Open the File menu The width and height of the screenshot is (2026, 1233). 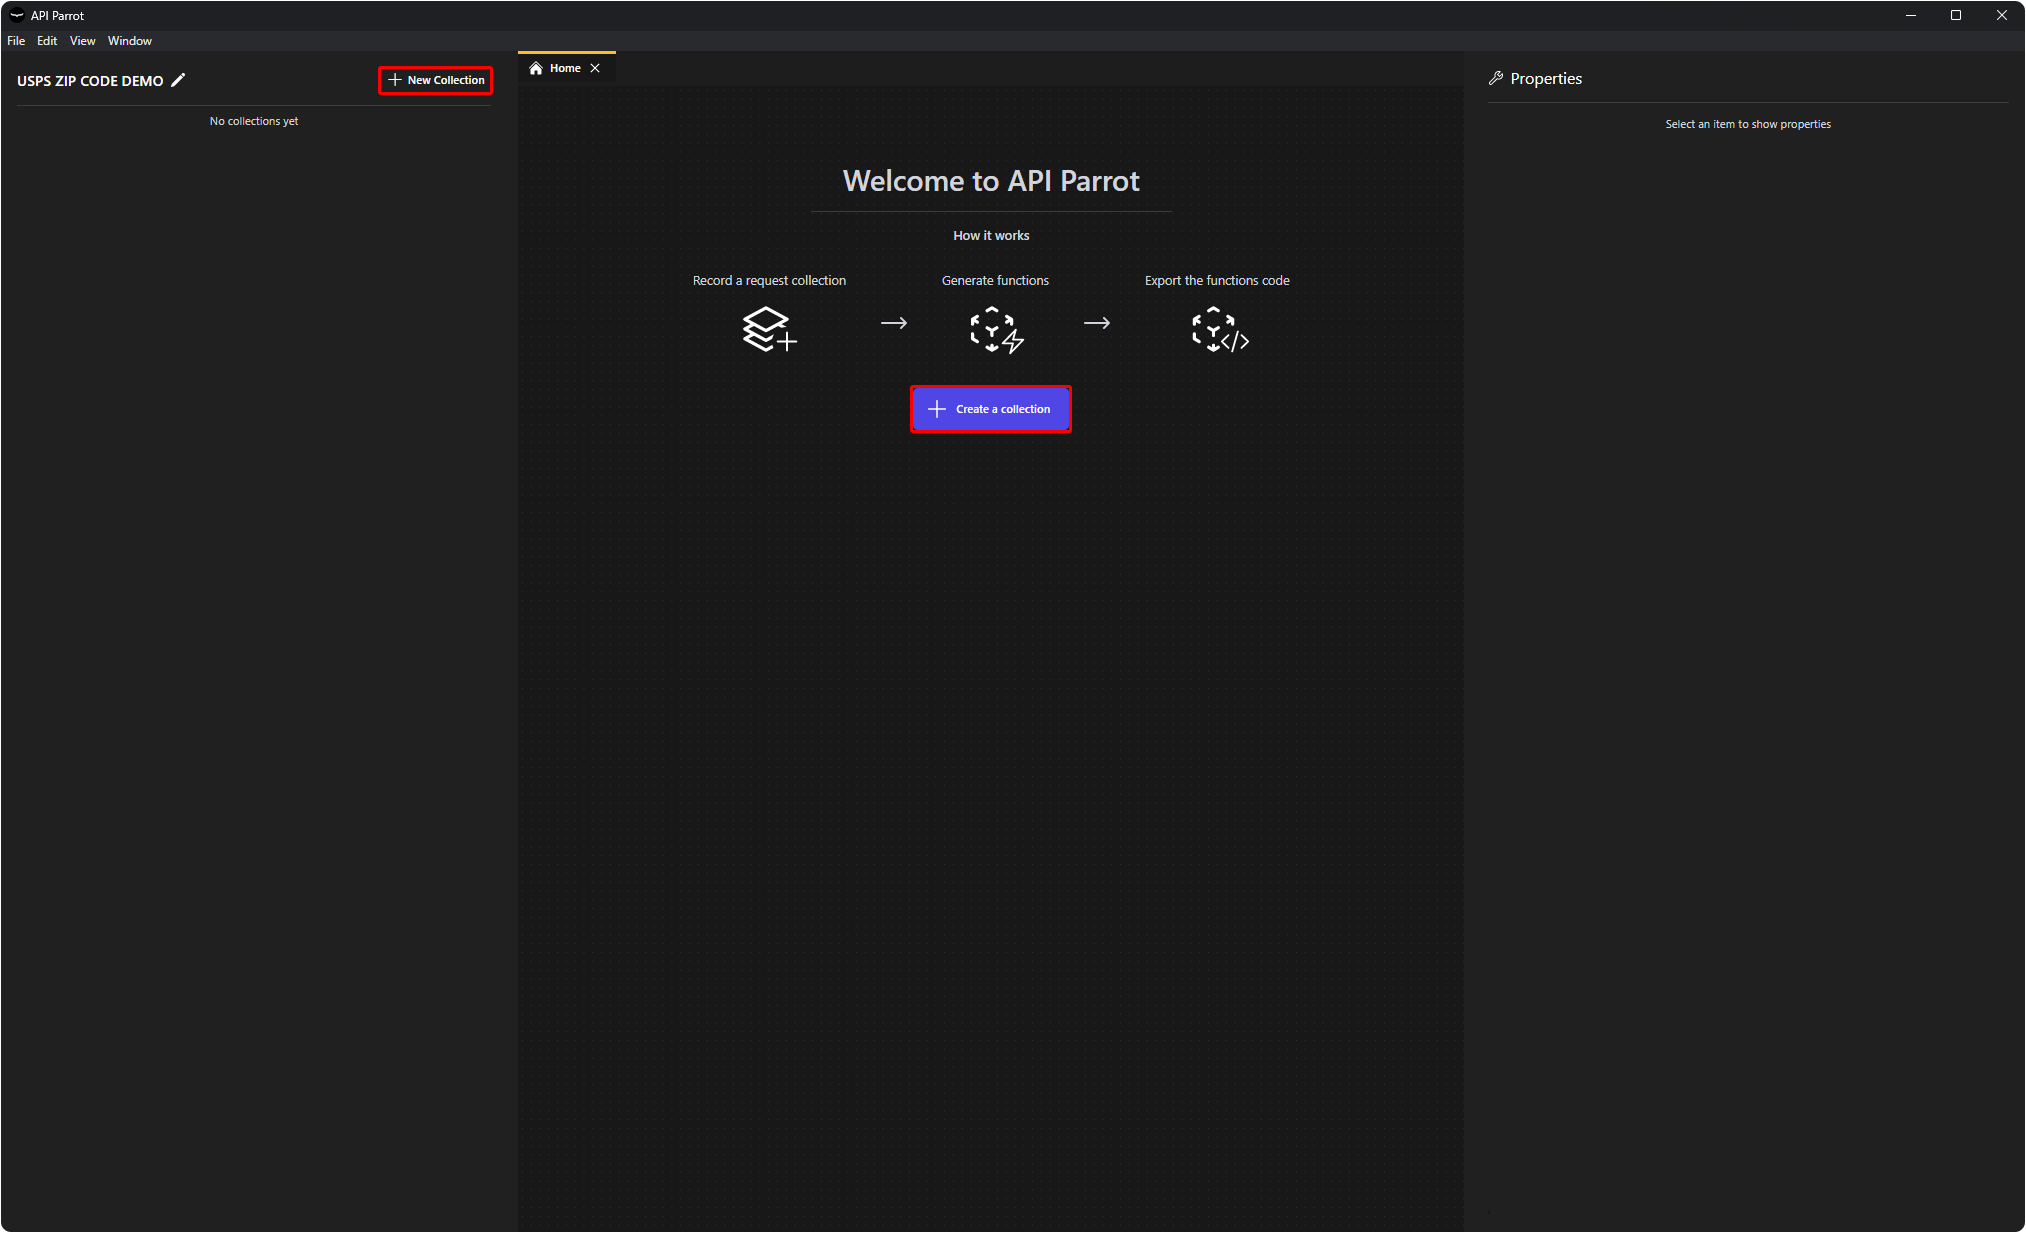[x=16, y=41]
